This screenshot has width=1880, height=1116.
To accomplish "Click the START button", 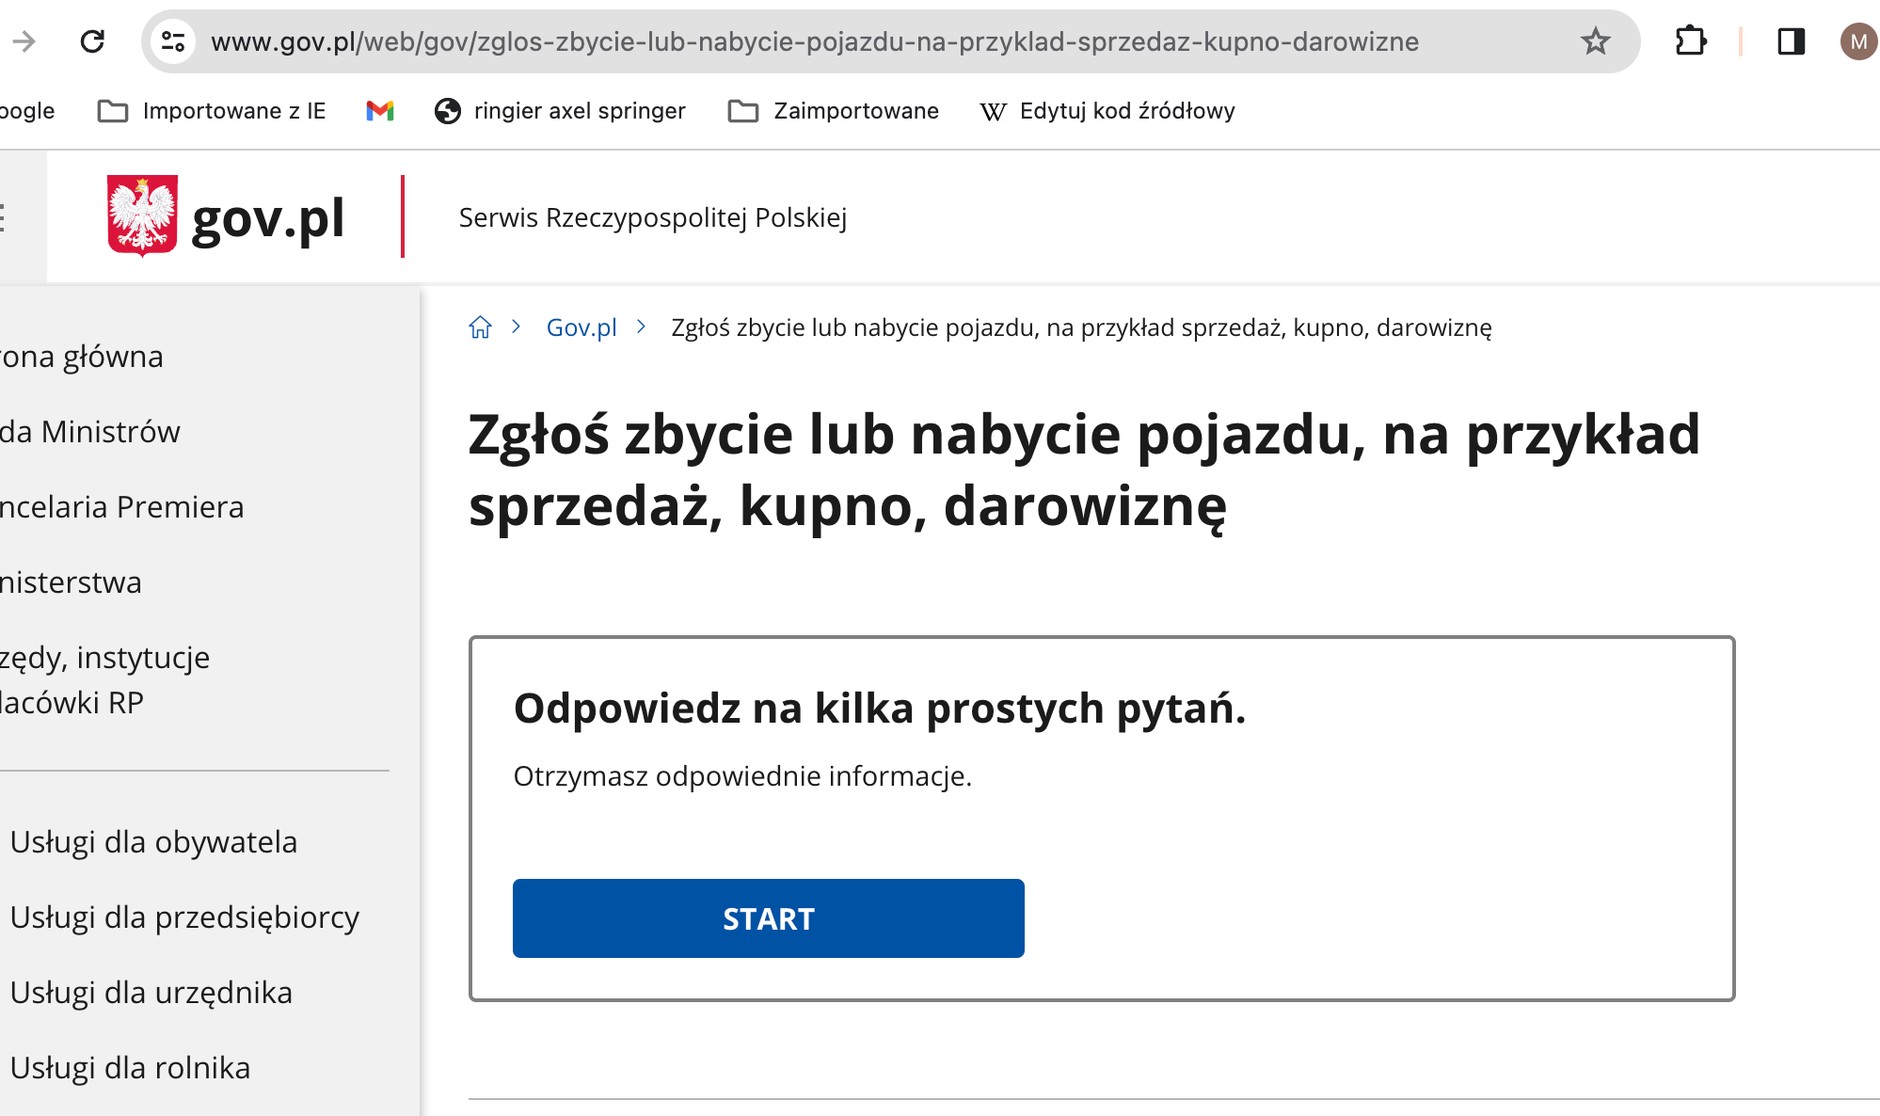I will coord(768,918).
